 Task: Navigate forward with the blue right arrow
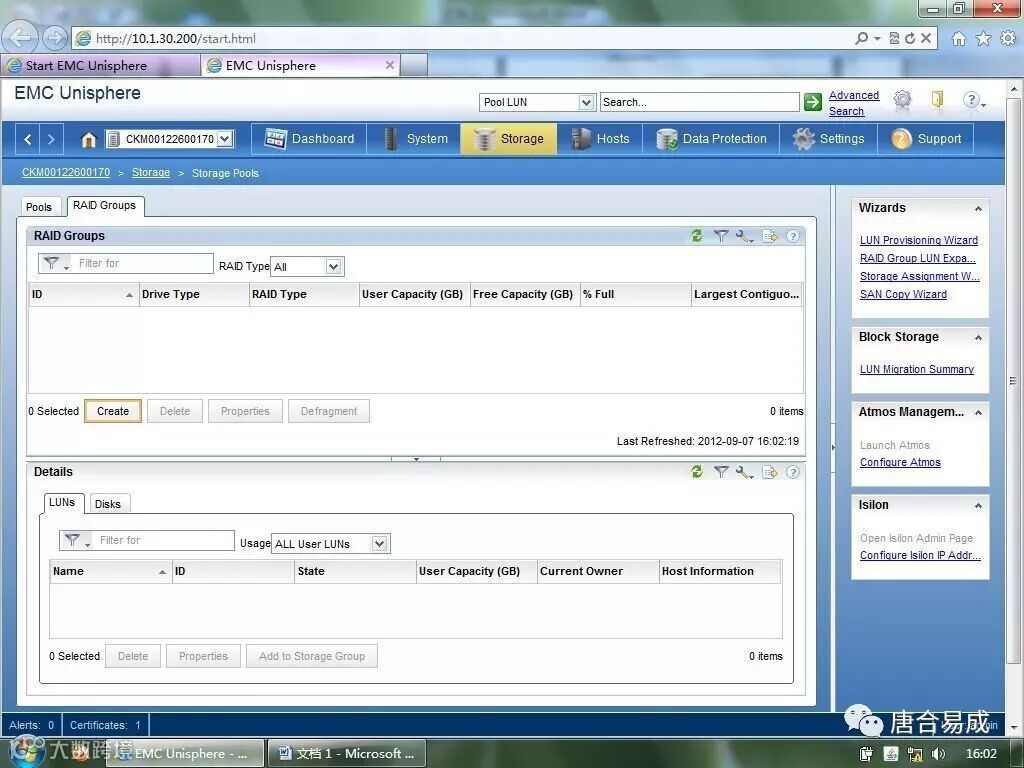(x=51, y=139)
